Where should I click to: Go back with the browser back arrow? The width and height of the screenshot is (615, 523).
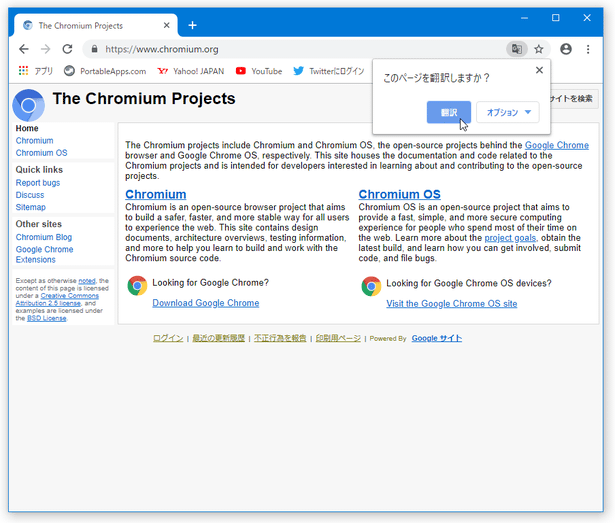(x=24, y=49)
